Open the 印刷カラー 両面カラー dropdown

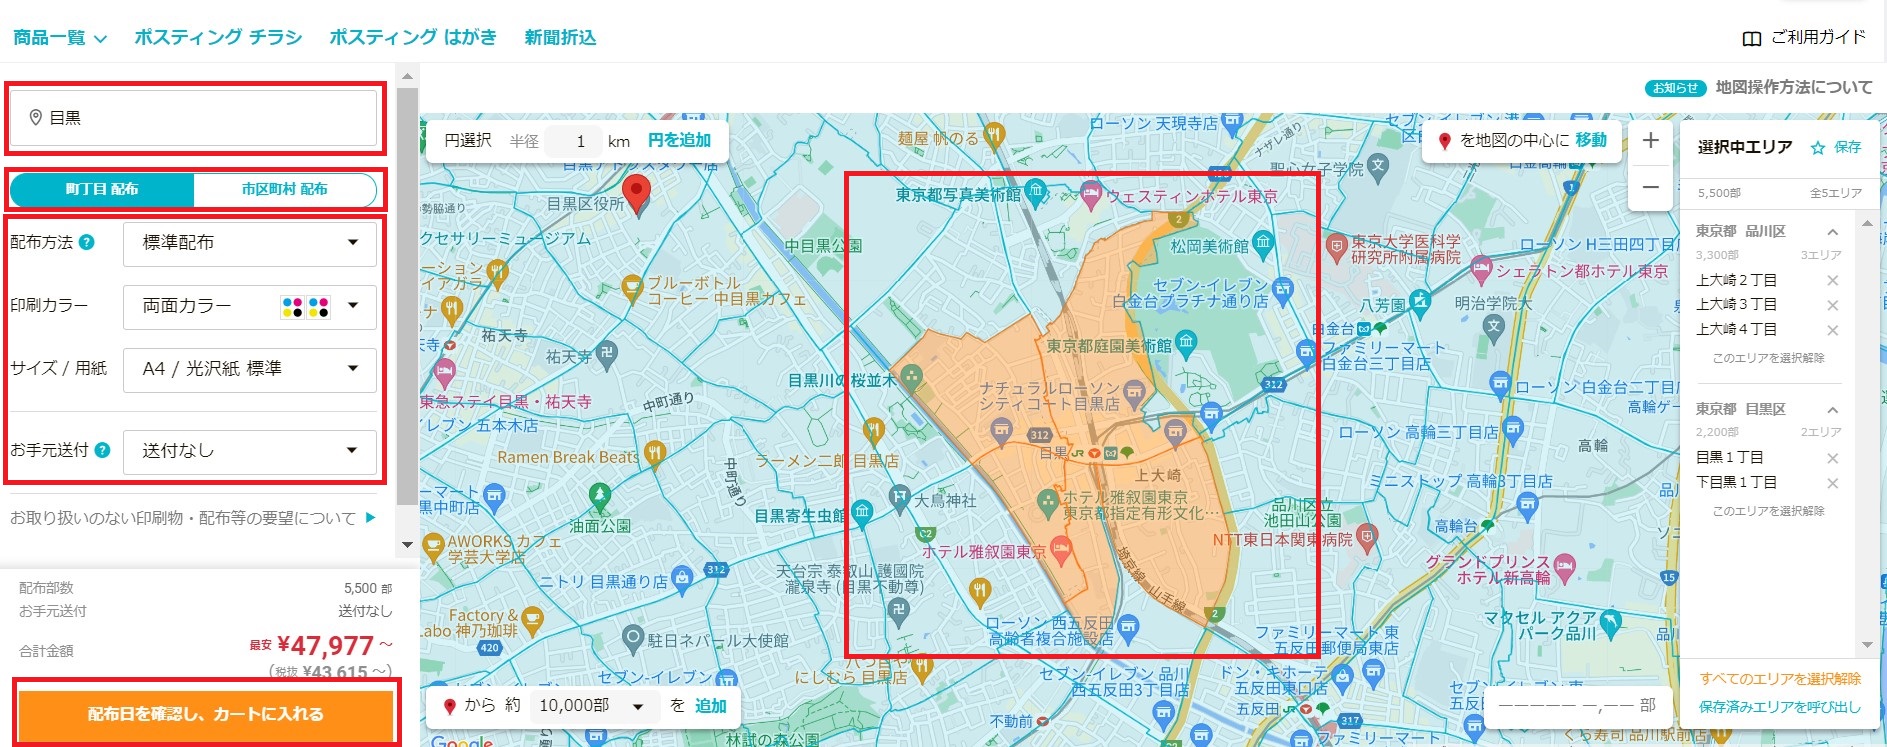click(250, 306)
